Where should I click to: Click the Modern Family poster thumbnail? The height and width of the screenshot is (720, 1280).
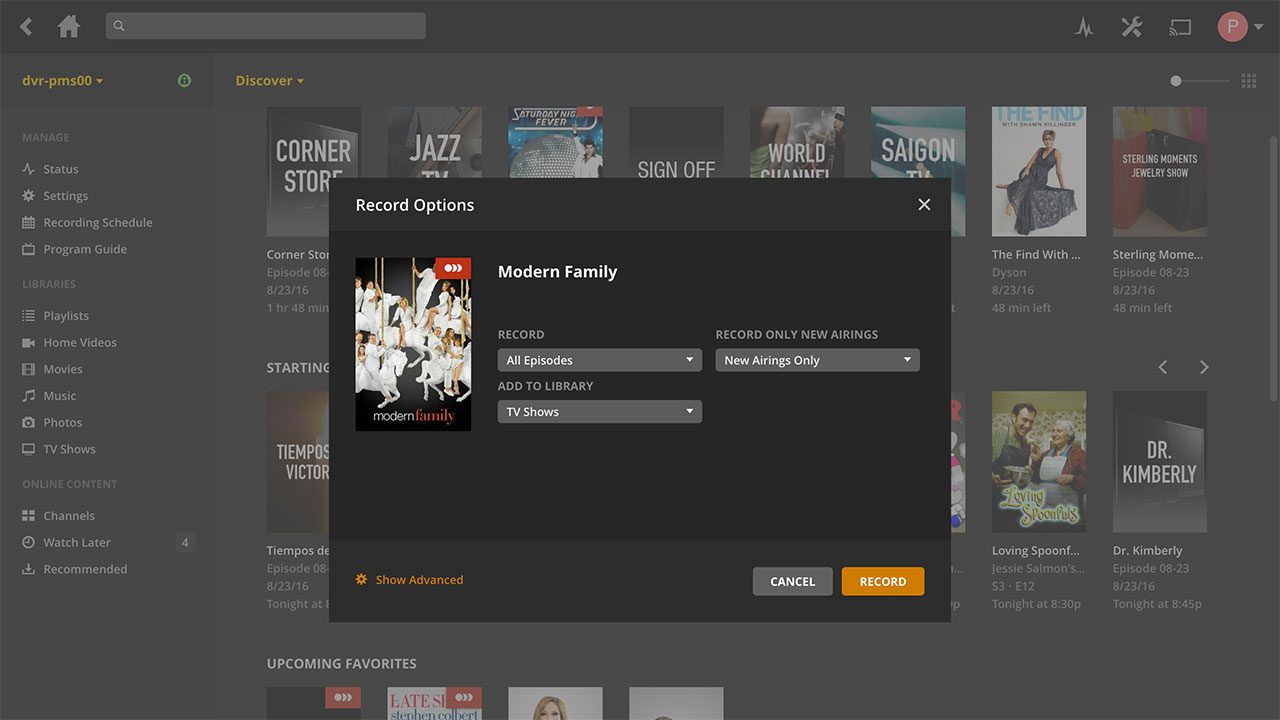point(413,344)
